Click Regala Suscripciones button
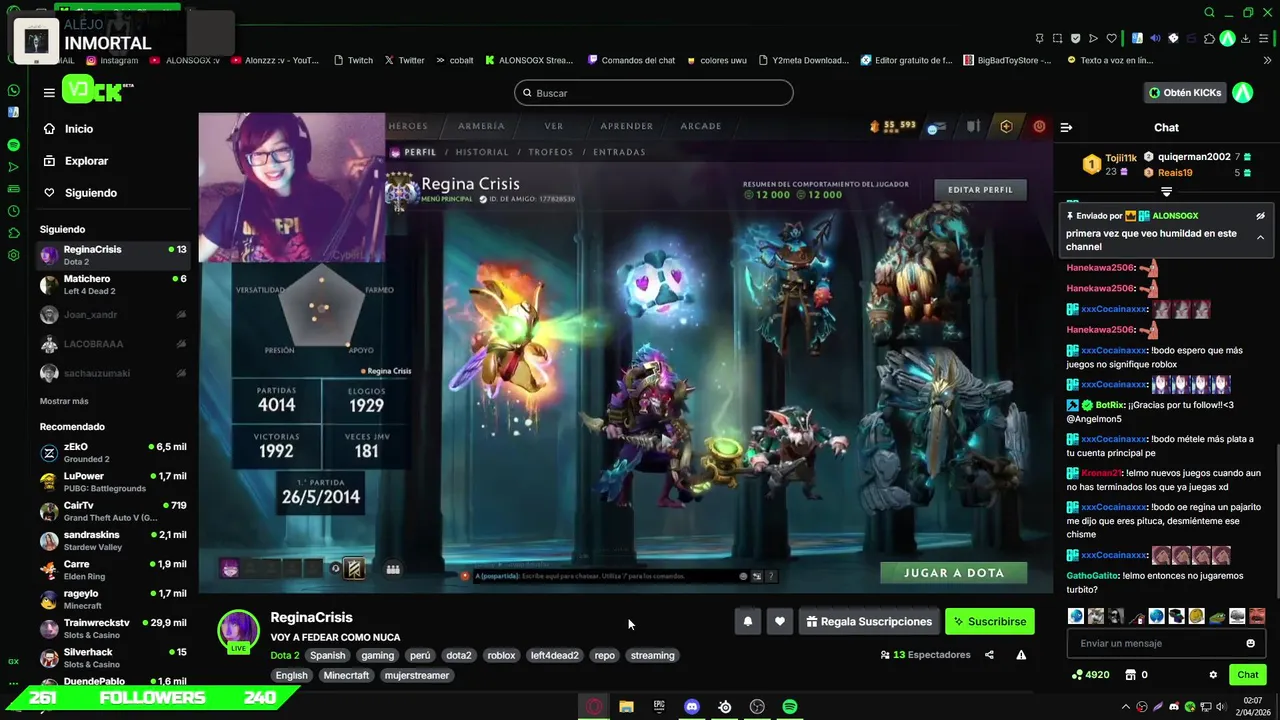The width and height of the screenshot is (1280, 720). pyautogui.click(x=869, y=621)
